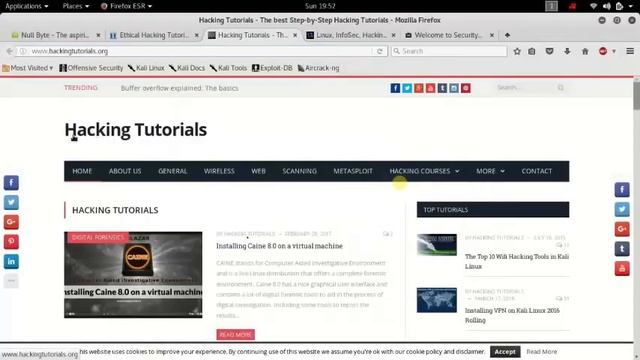Open right sidebar Facebook follow button
This screenshot has height=360, width=640.
tap(622, 190)
